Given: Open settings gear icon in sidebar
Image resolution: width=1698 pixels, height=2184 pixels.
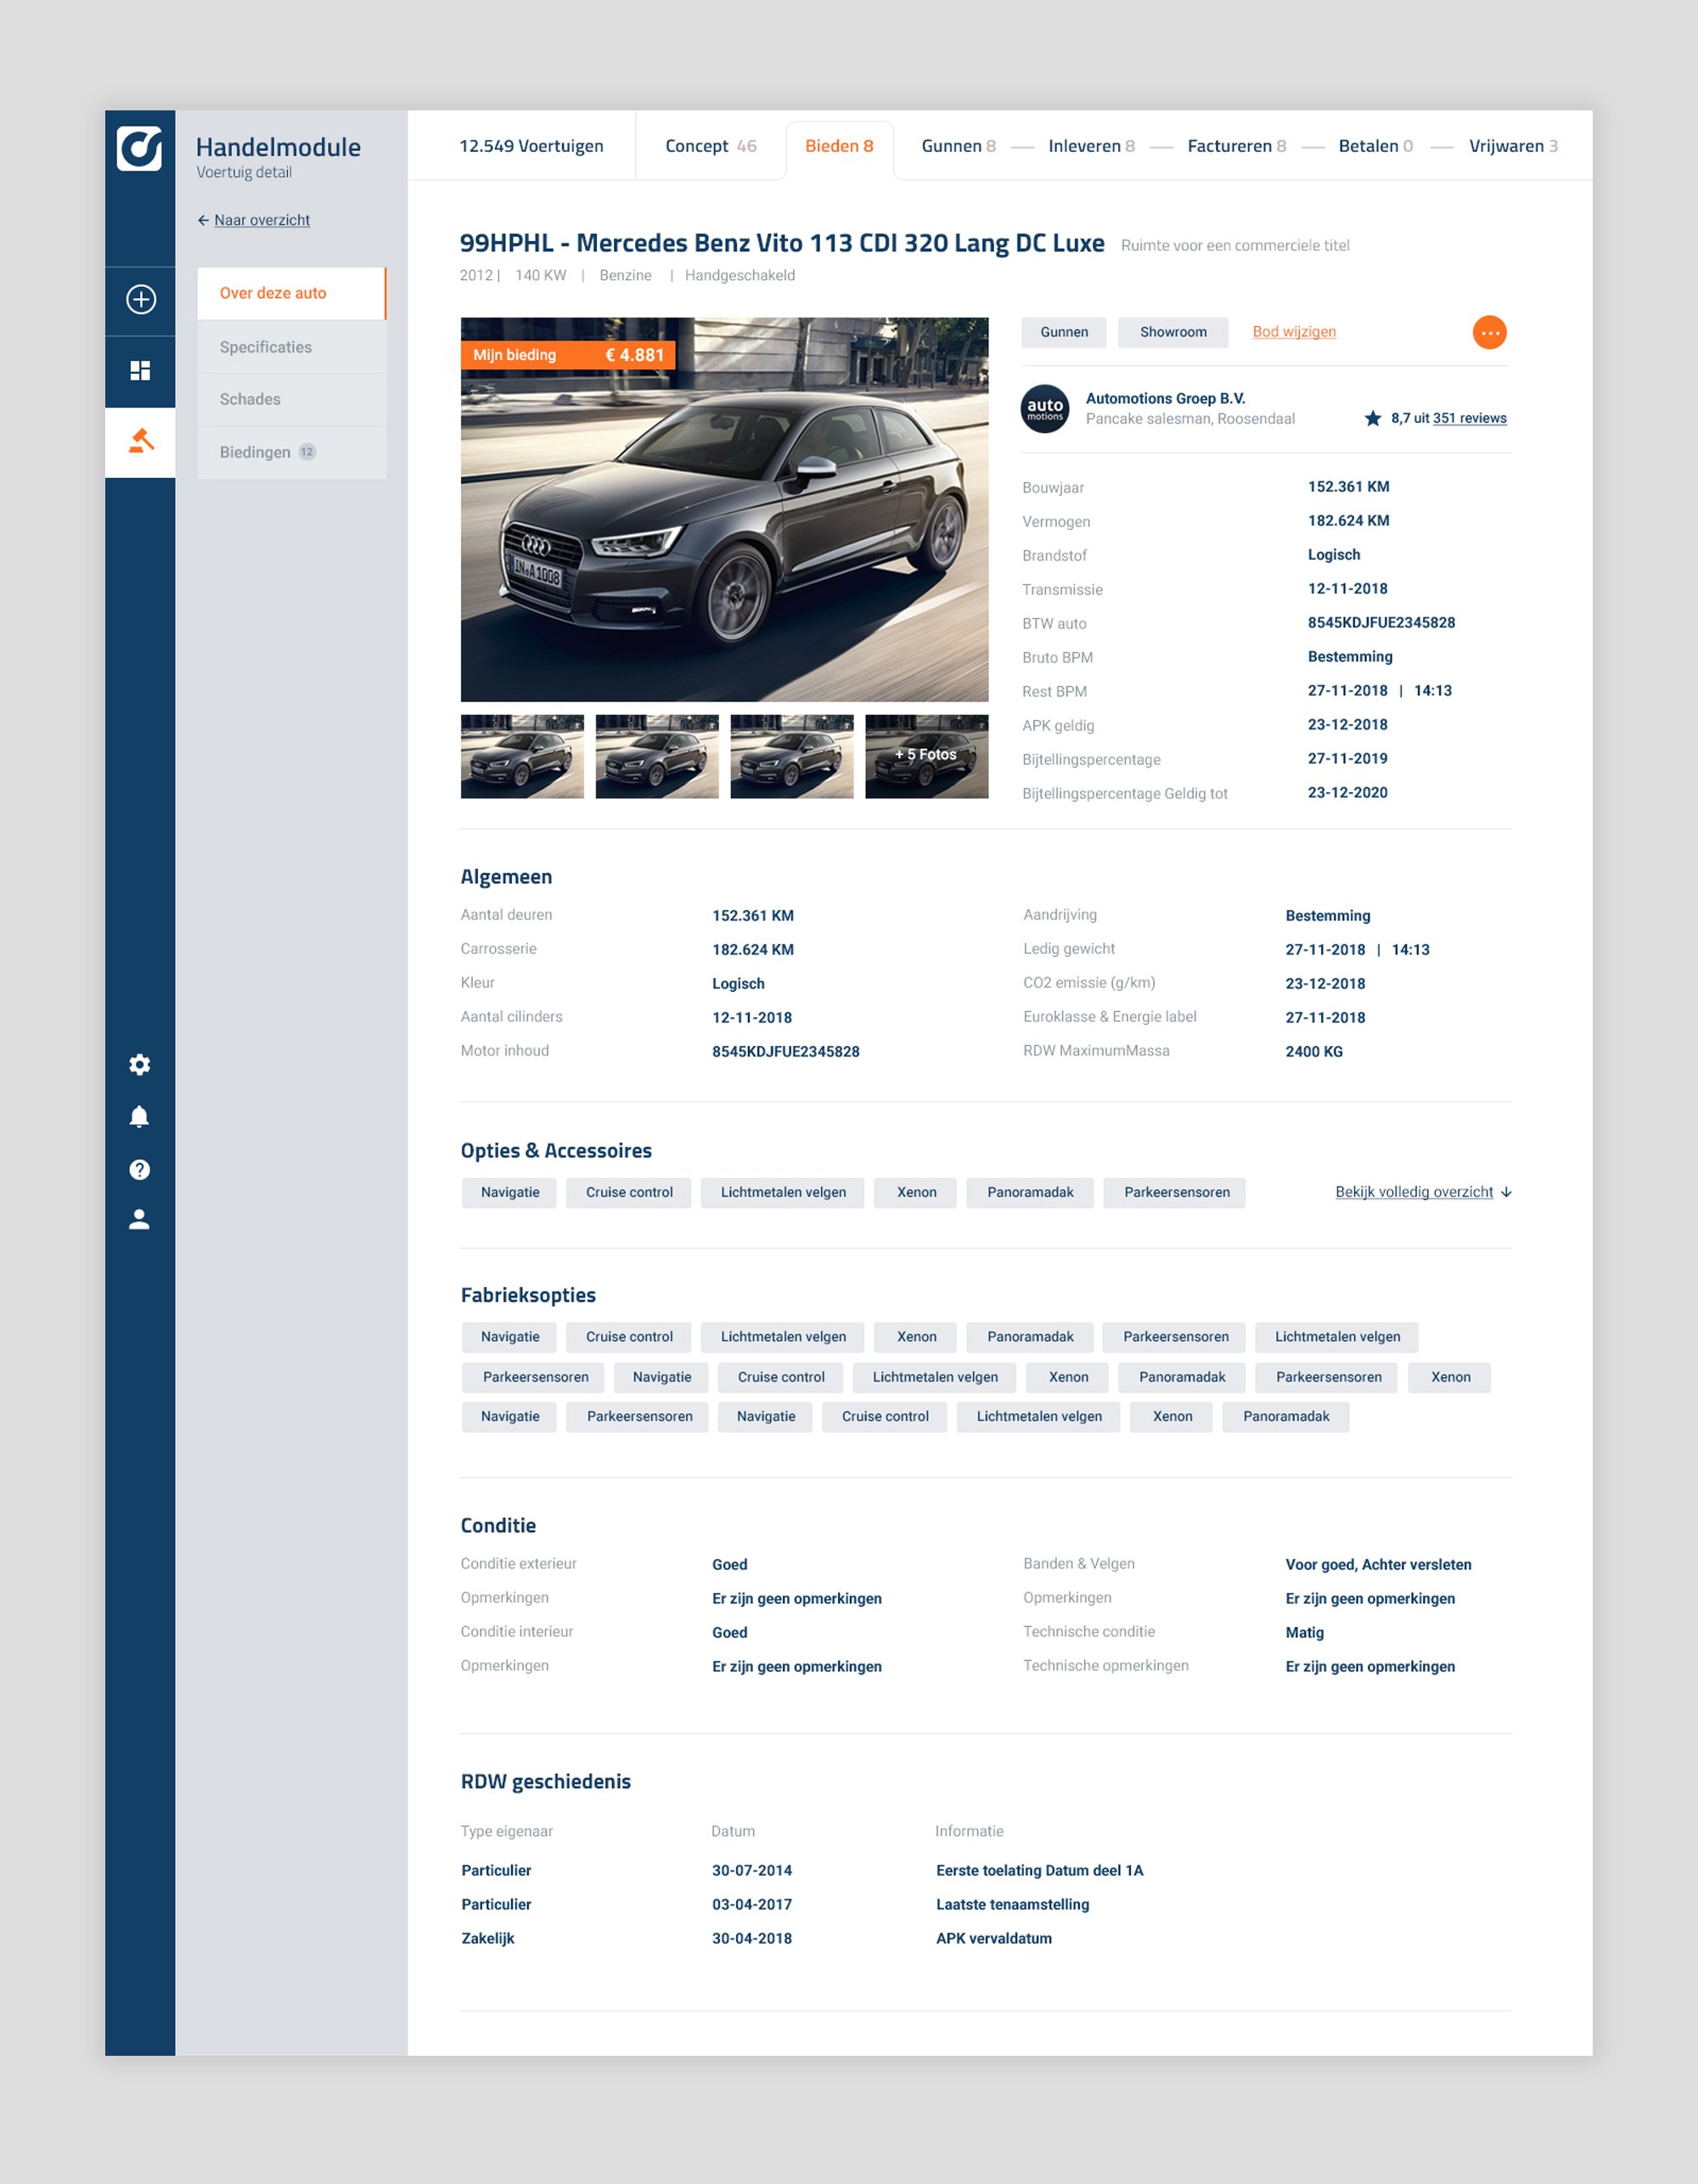Looking at the screenshot, I should [140, 1065].
